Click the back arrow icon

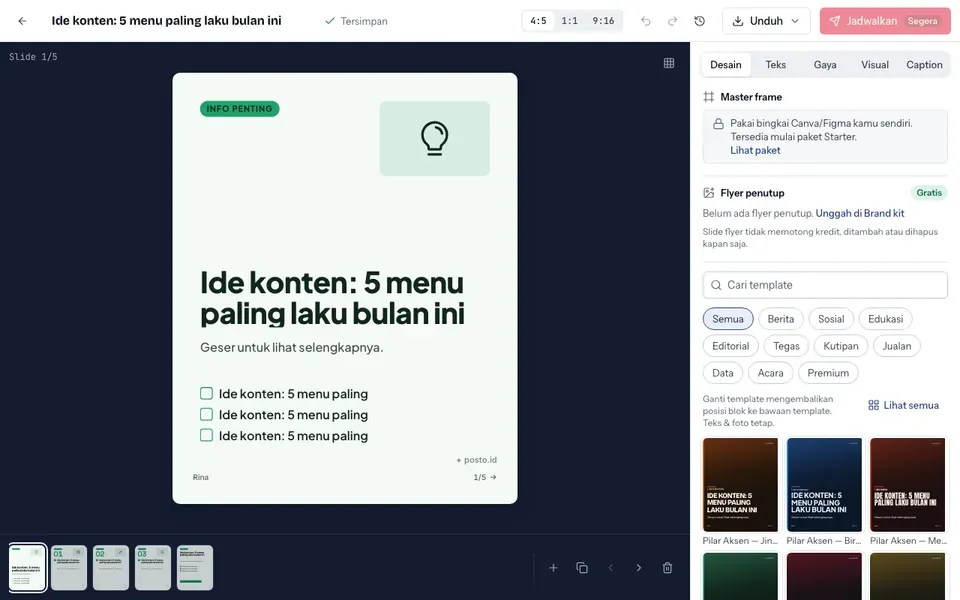tap(23, 21)
